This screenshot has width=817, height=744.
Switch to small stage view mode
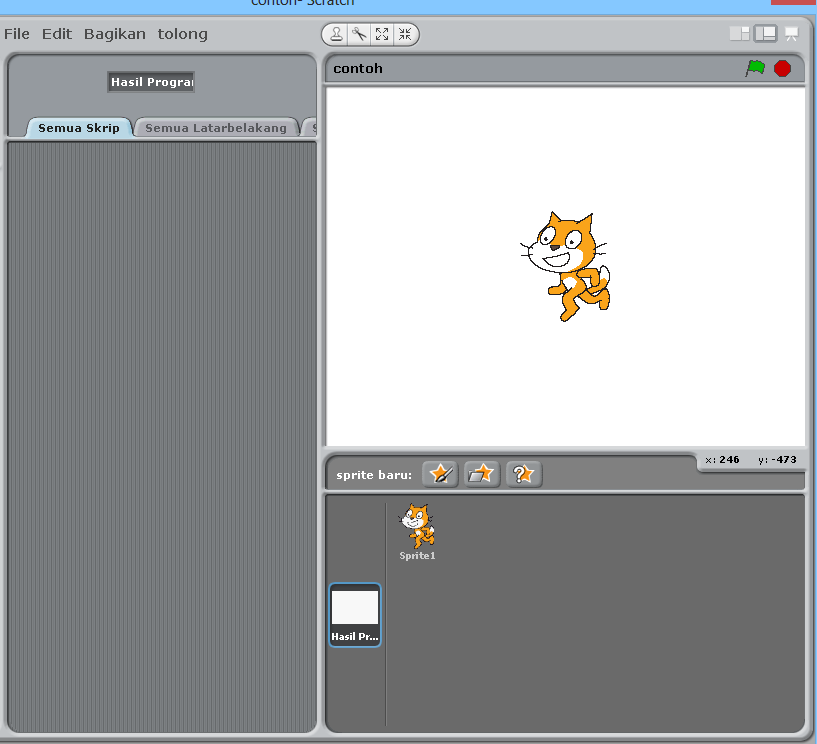coord(739,34)
